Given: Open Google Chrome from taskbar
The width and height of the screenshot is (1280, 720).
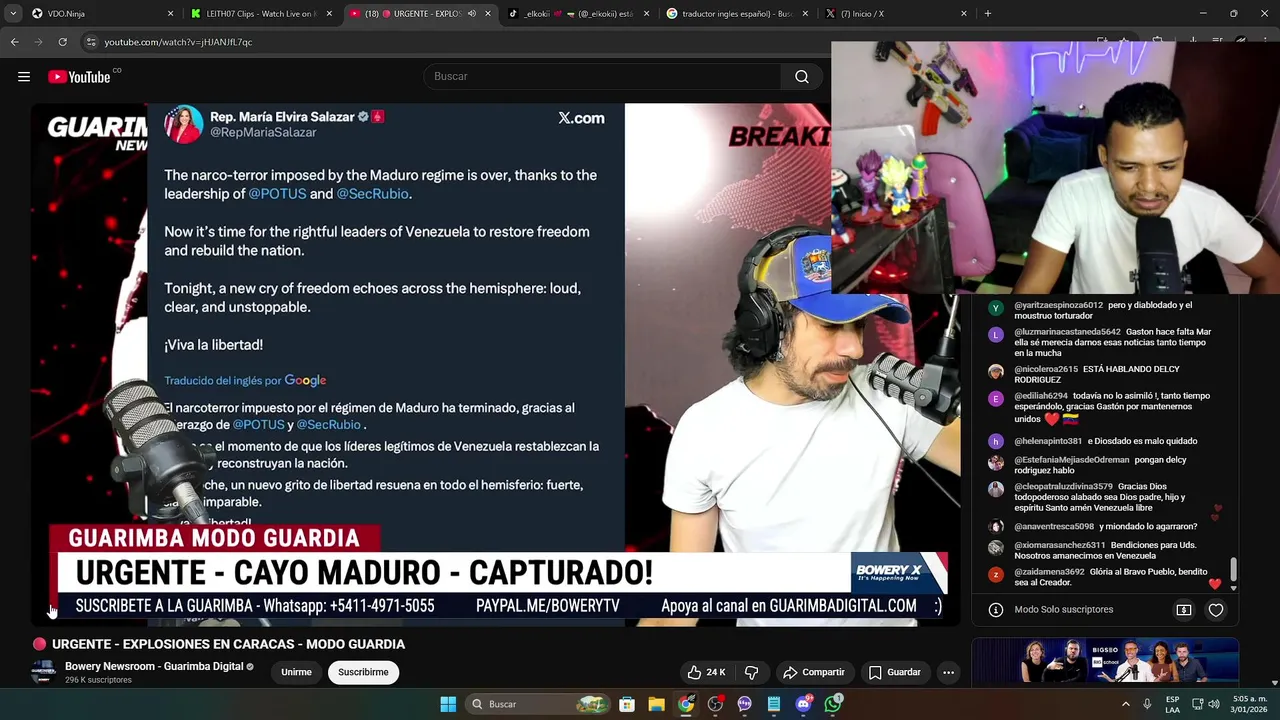Looking at the screenshot, I should [686, 704].
